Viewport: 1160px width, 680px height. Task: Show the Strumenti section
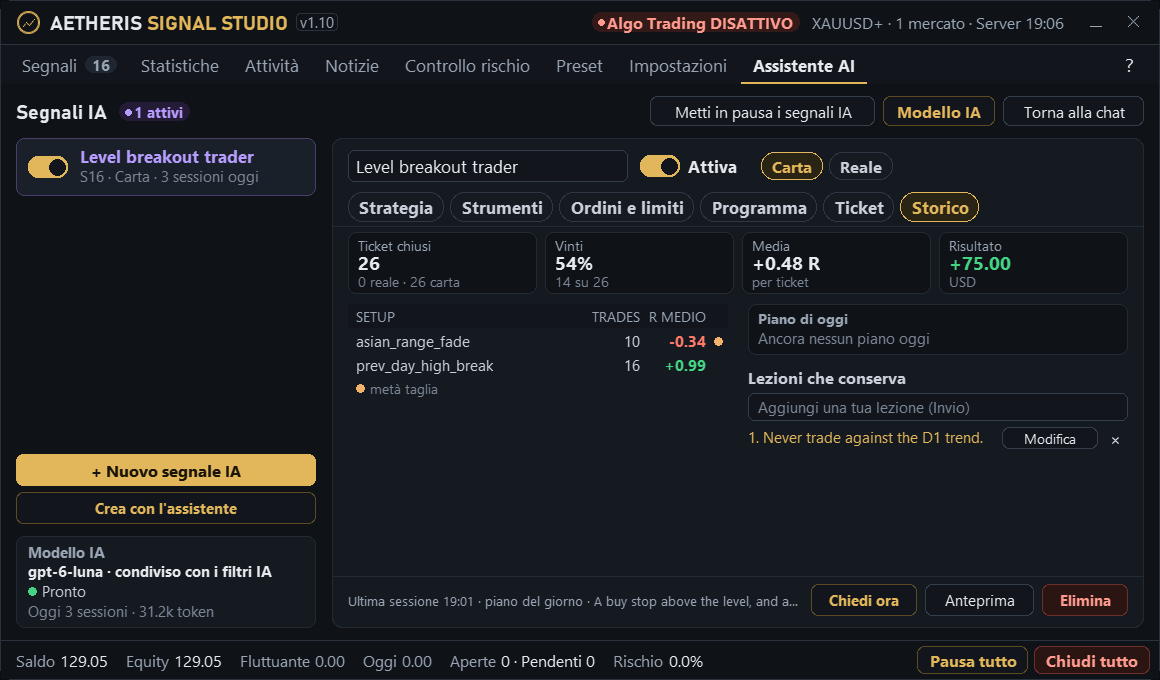(502, 208)
